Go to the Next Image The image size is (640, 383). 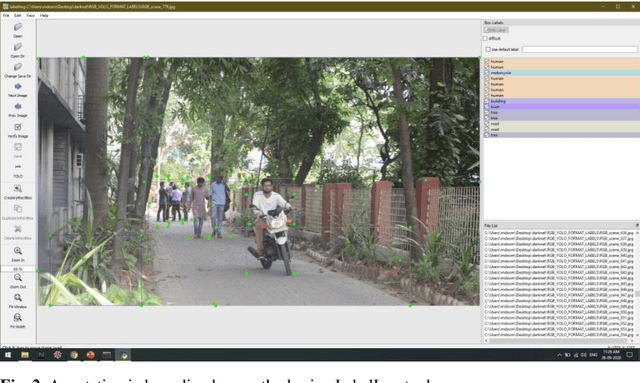(x=18, y=90)
